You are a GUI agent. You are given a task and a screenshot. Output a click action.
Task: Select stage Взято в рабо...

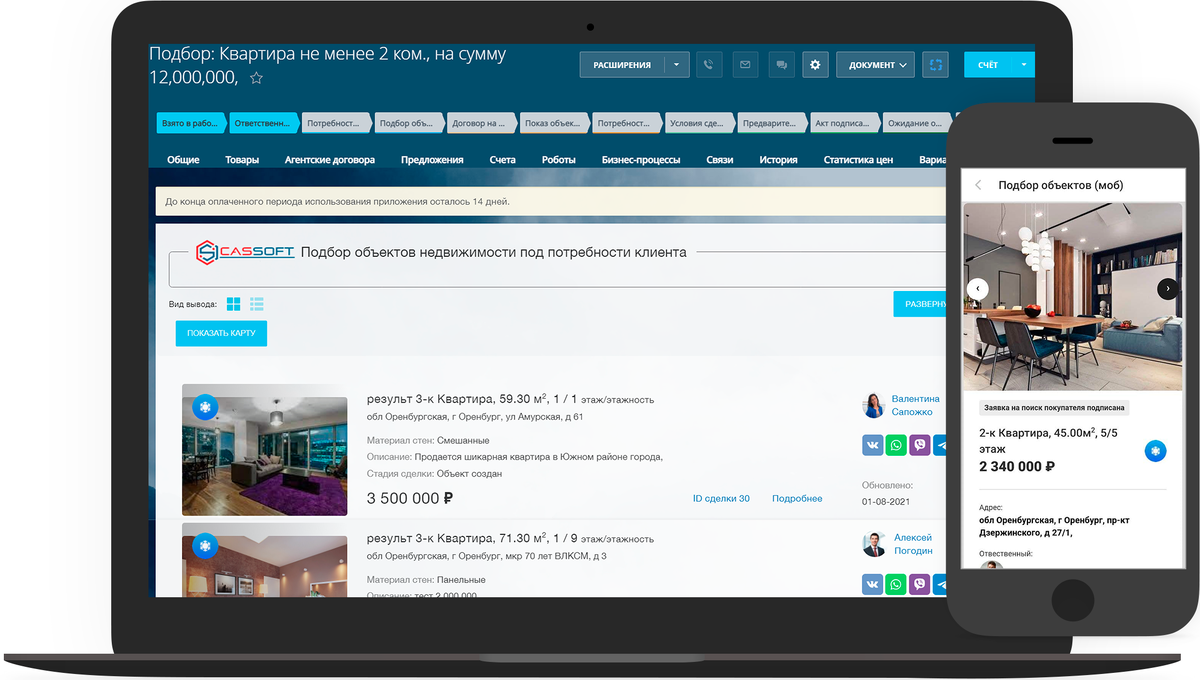191,123
